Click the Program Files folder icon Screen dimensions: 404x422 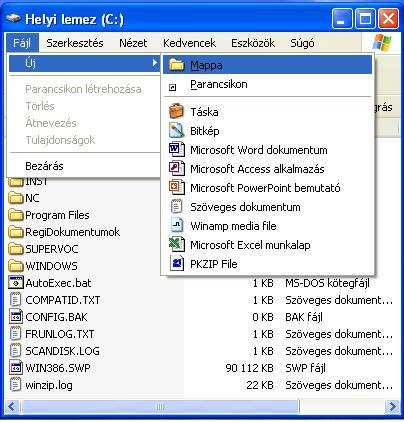15,215
